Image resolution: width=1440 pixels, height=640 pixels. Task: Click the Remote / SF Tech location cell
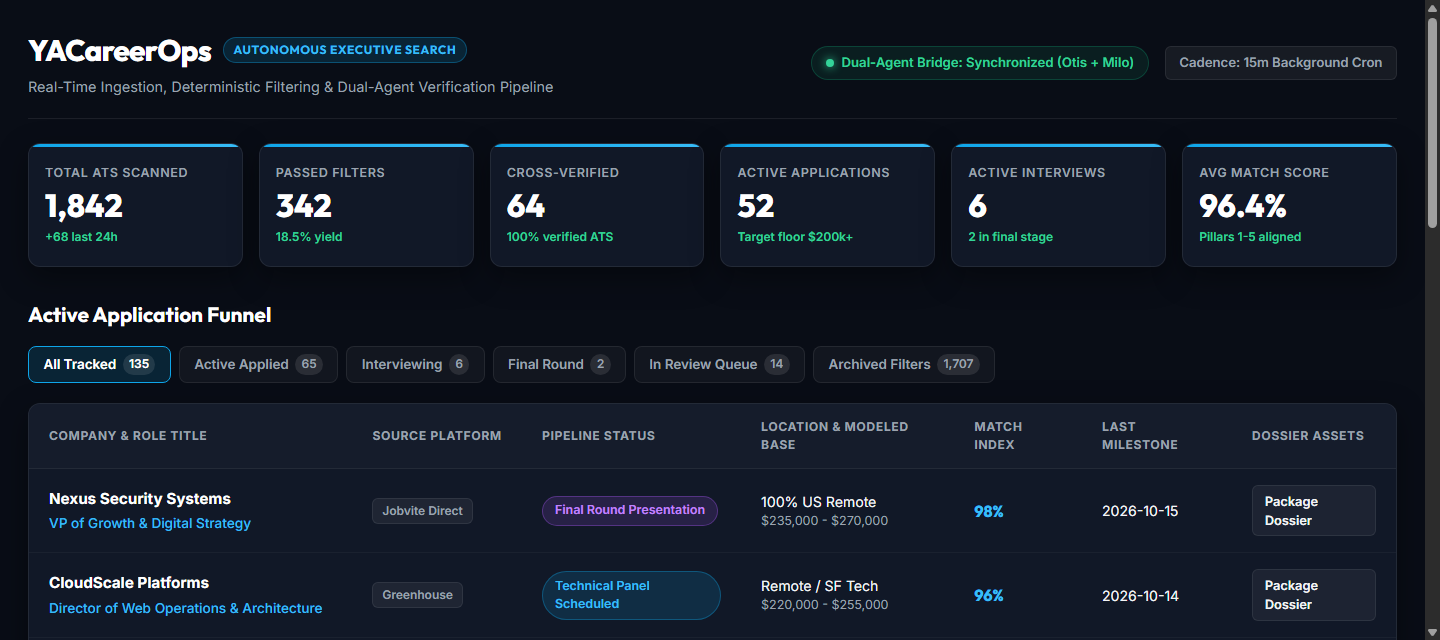click(x=819, y=586)
